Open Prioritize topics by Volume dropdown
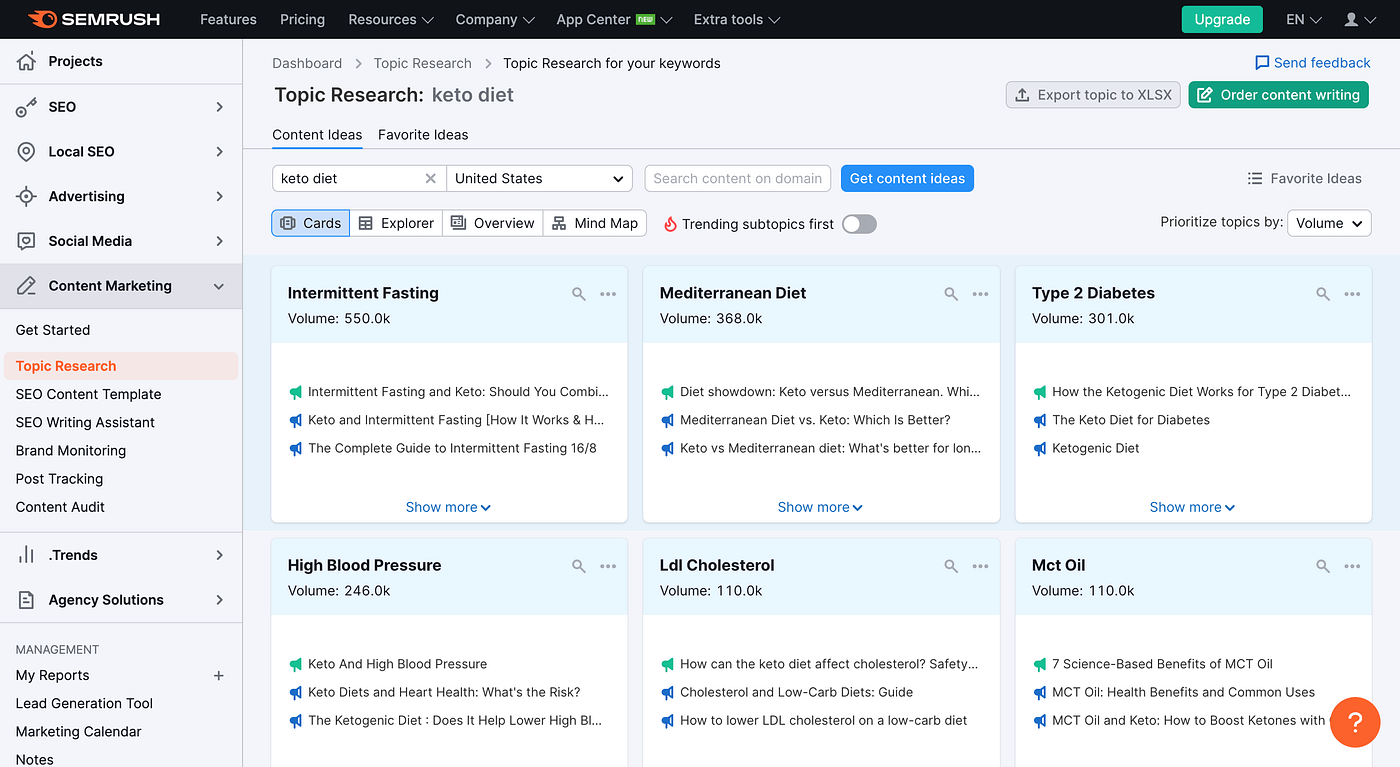This screenshot has height=767, width=1400. (x=1329, y=223)
